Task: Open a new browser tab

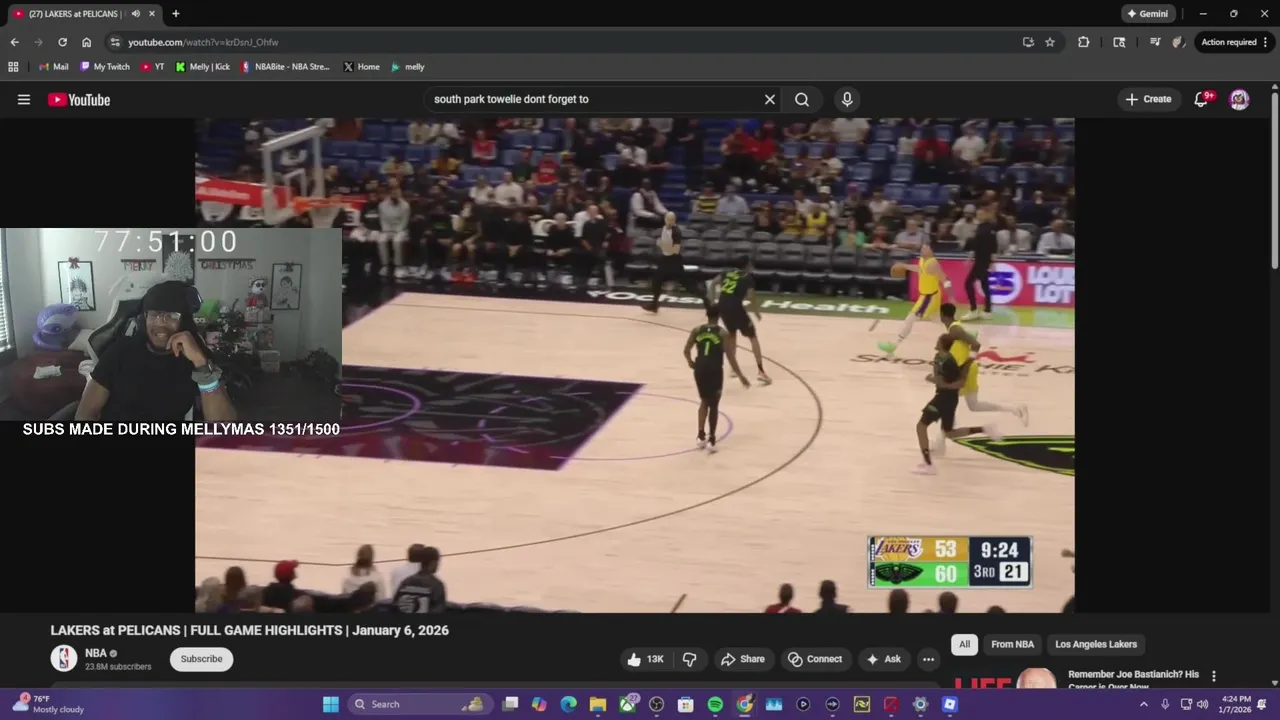Action: click(176, 14)
